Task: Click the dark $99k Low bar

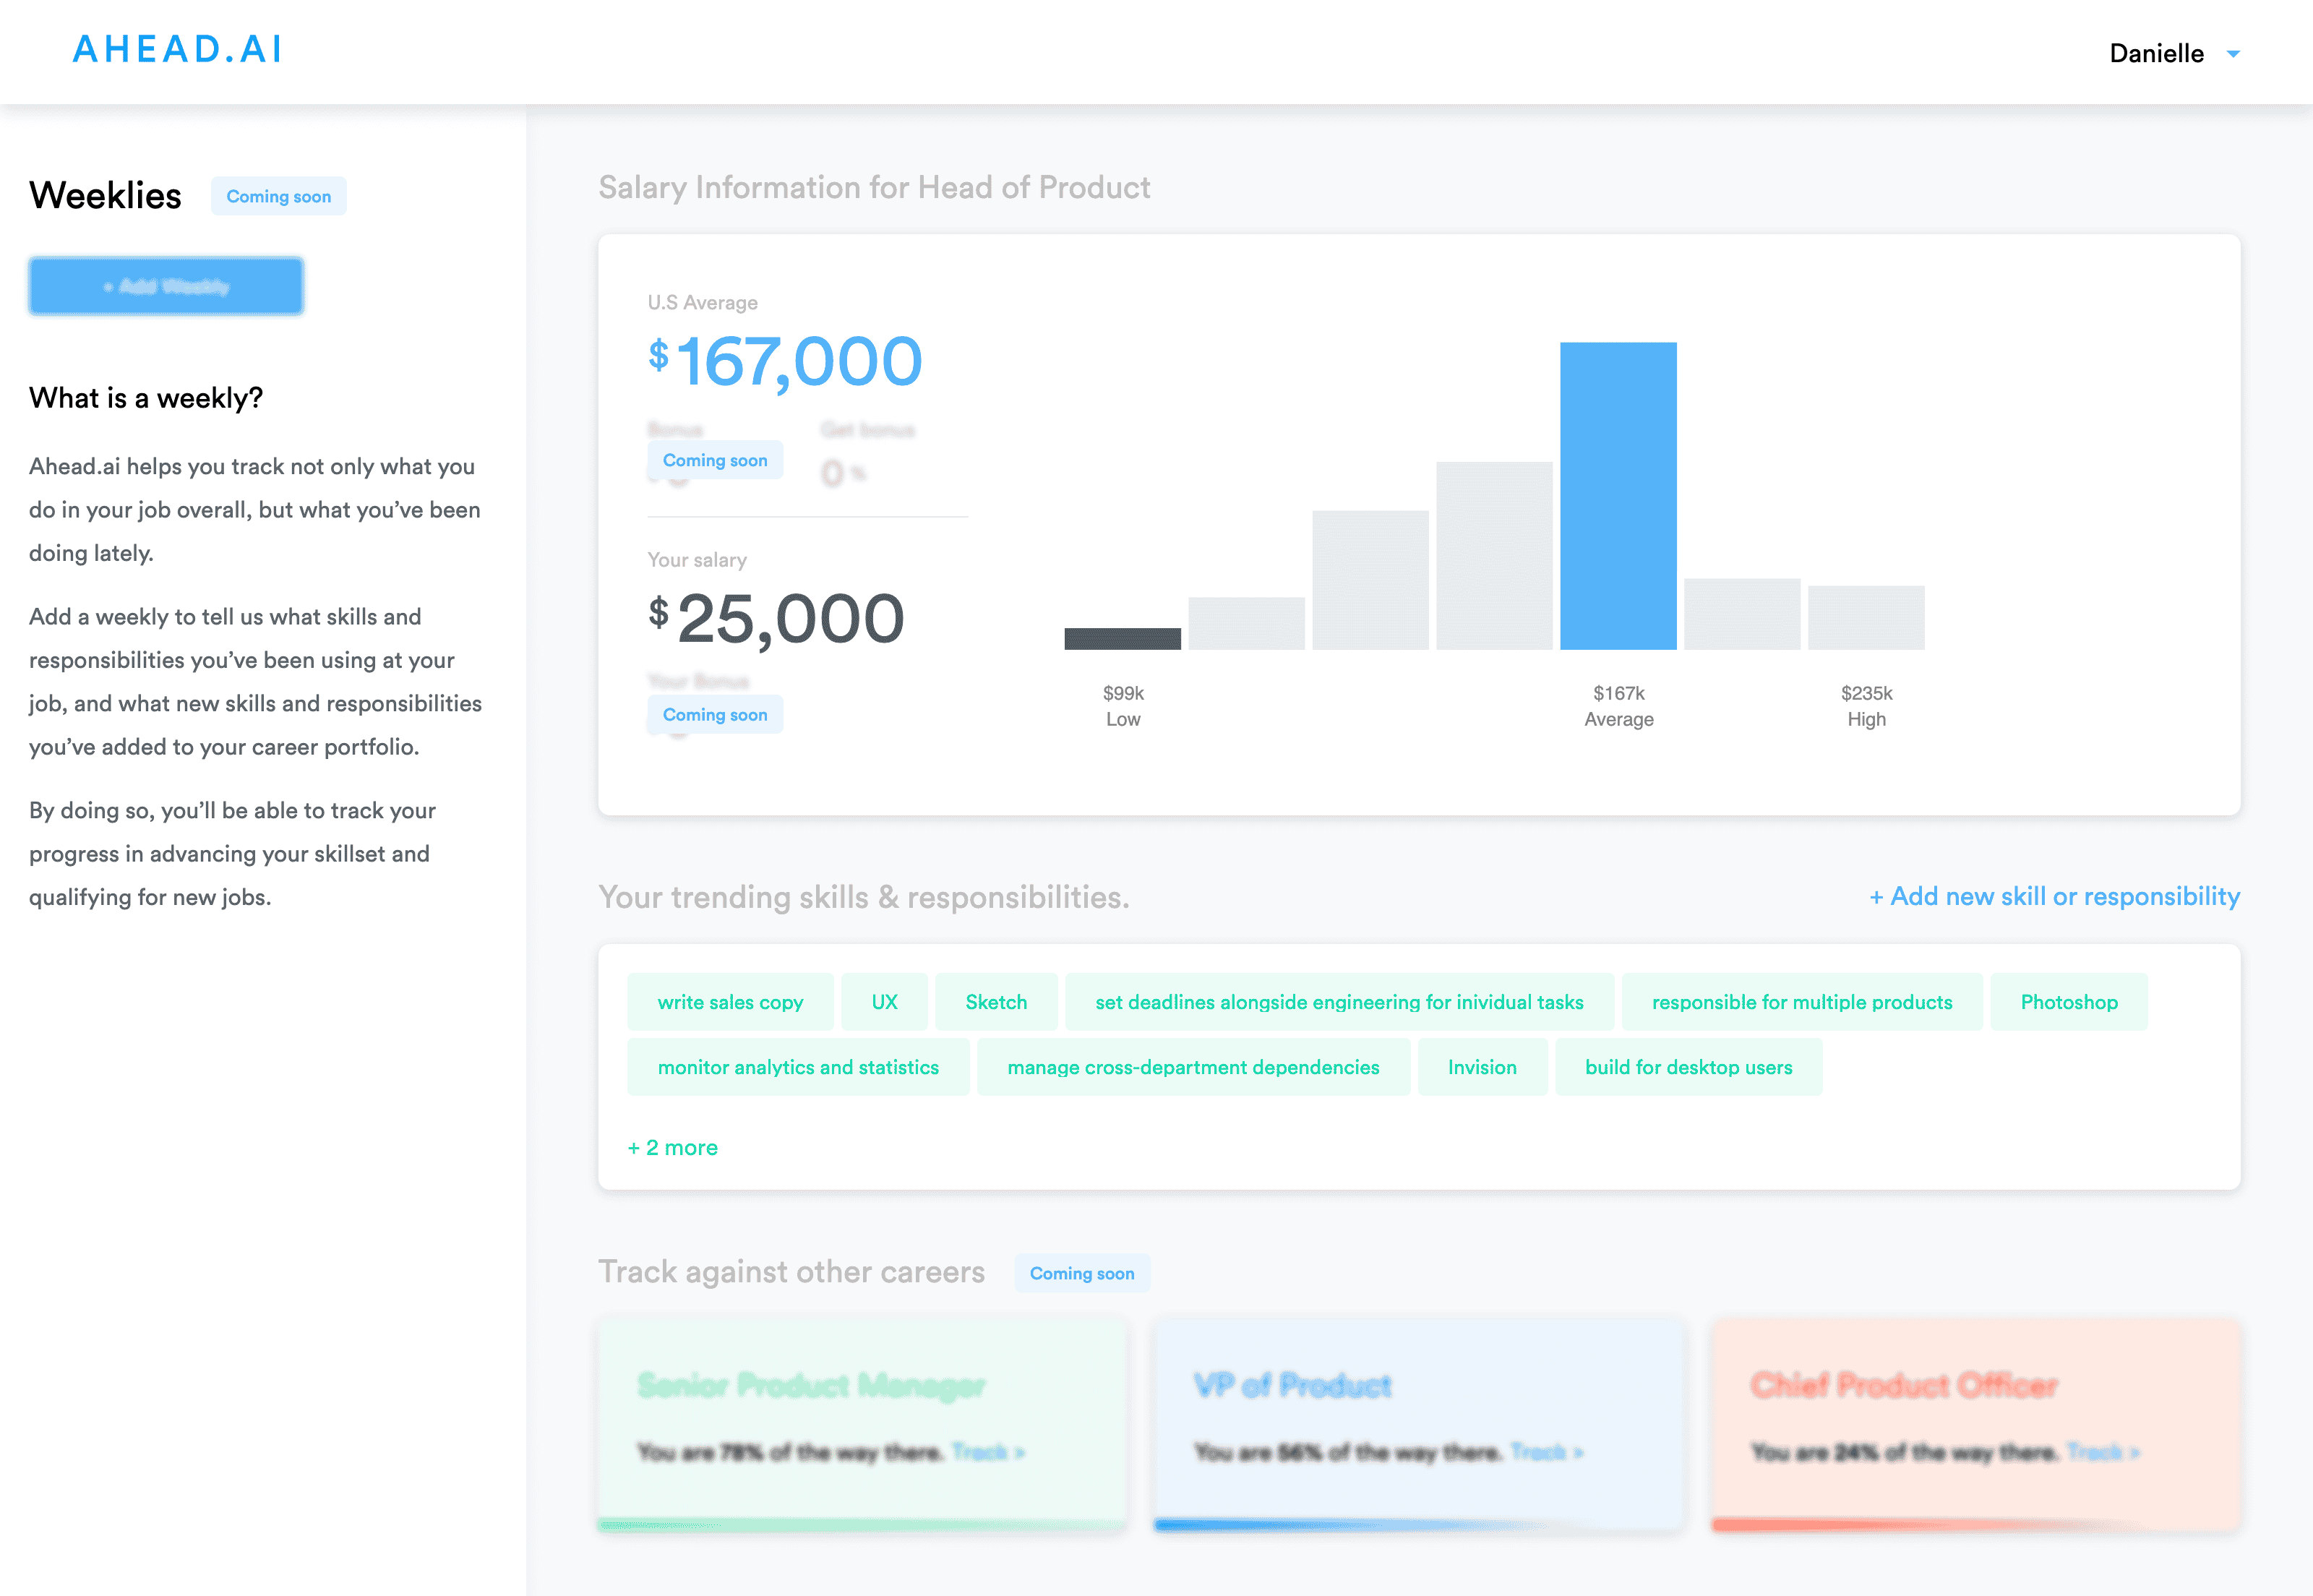Action: (x=1122, y=639)
